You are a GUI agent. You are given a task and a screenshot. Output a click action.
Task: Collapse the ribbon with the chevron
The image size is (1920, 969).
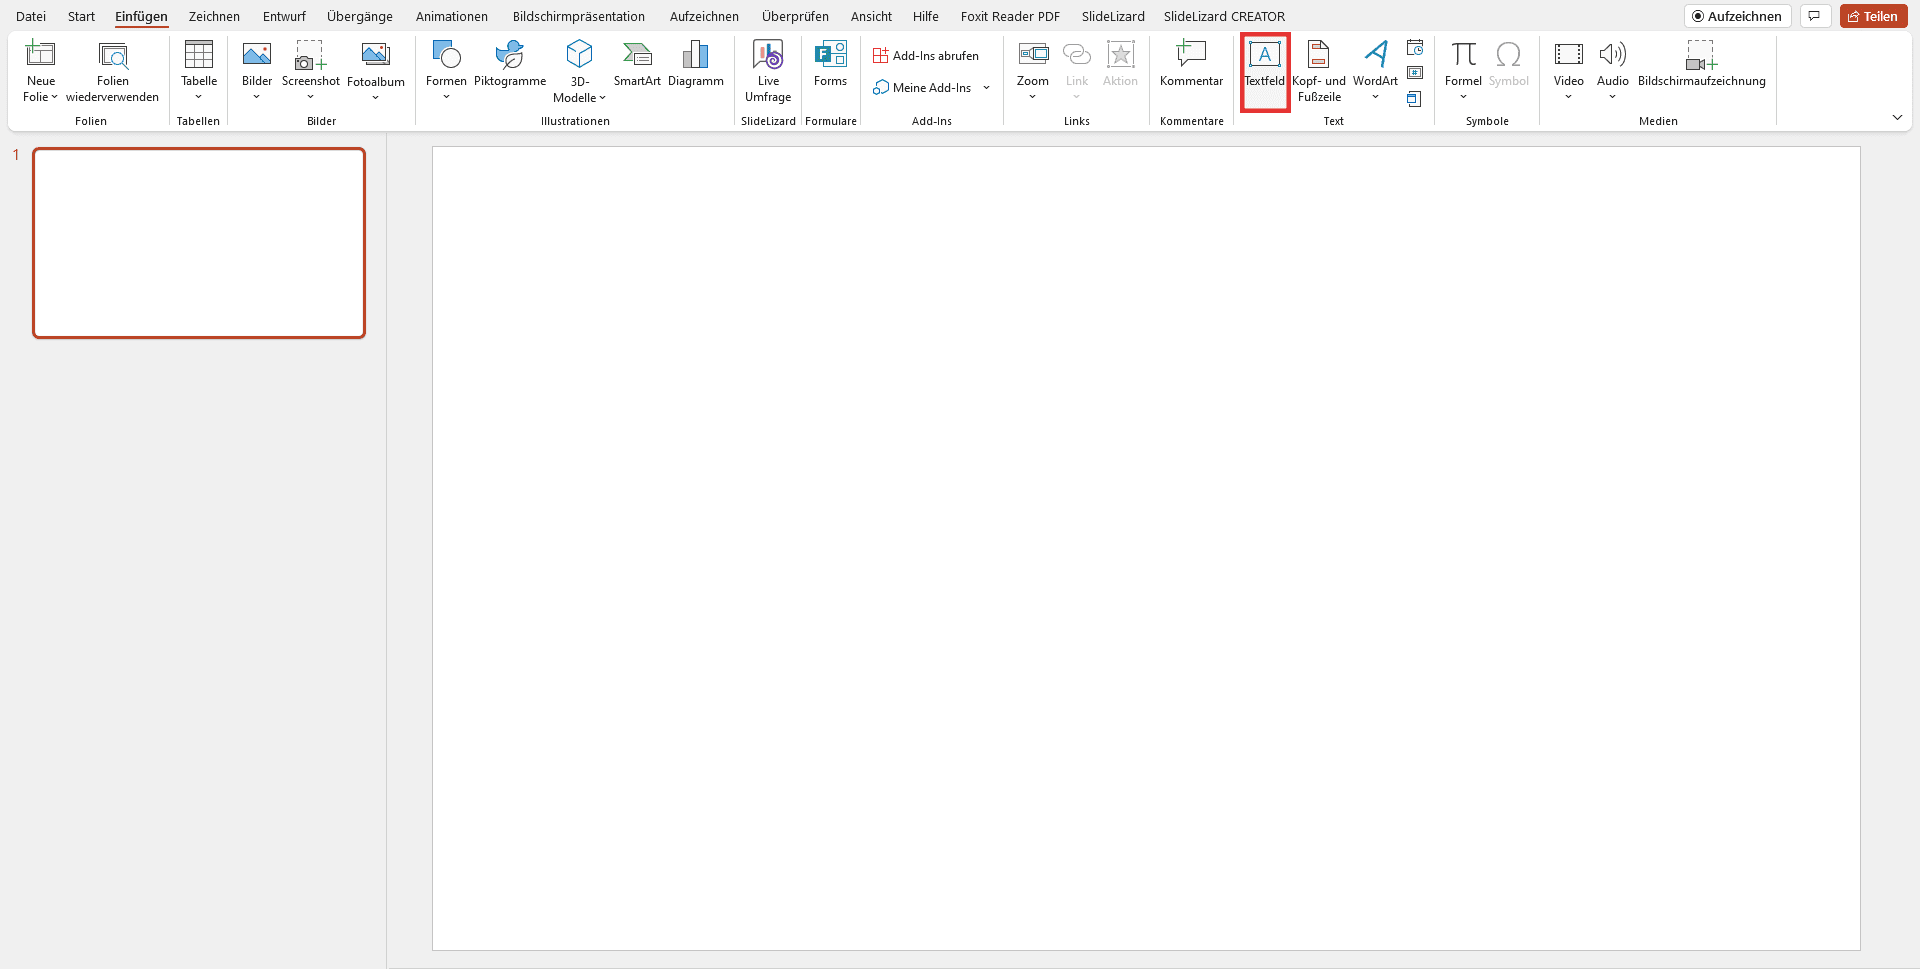1897,118
